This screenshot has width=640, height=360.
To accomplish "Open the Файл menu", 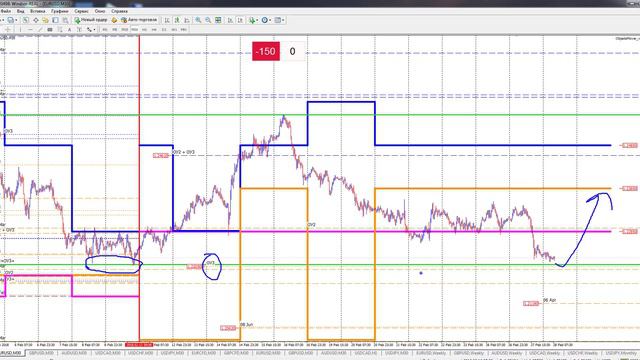I will coord(6,11).
